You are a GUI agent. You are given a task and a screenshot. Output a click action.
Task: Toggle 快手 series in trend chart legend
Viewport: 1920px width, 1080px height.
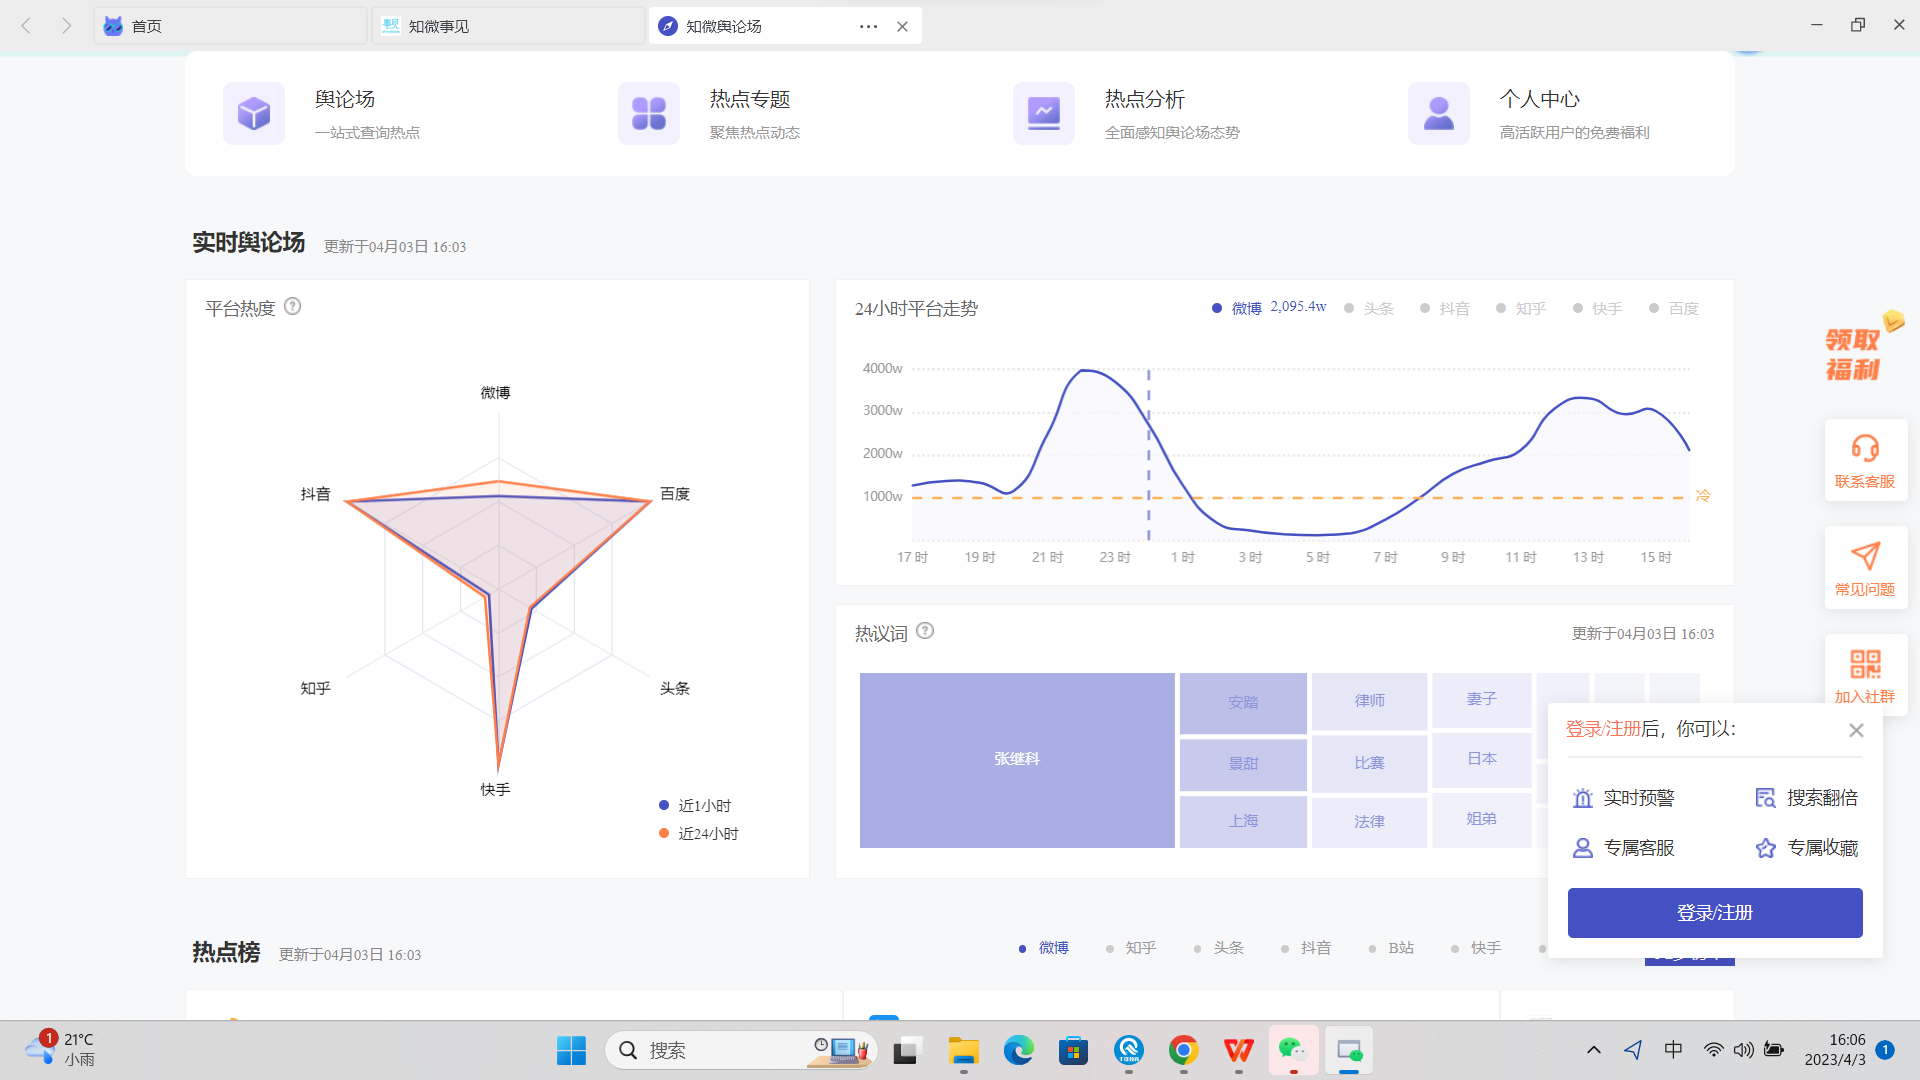[1596, 308]
